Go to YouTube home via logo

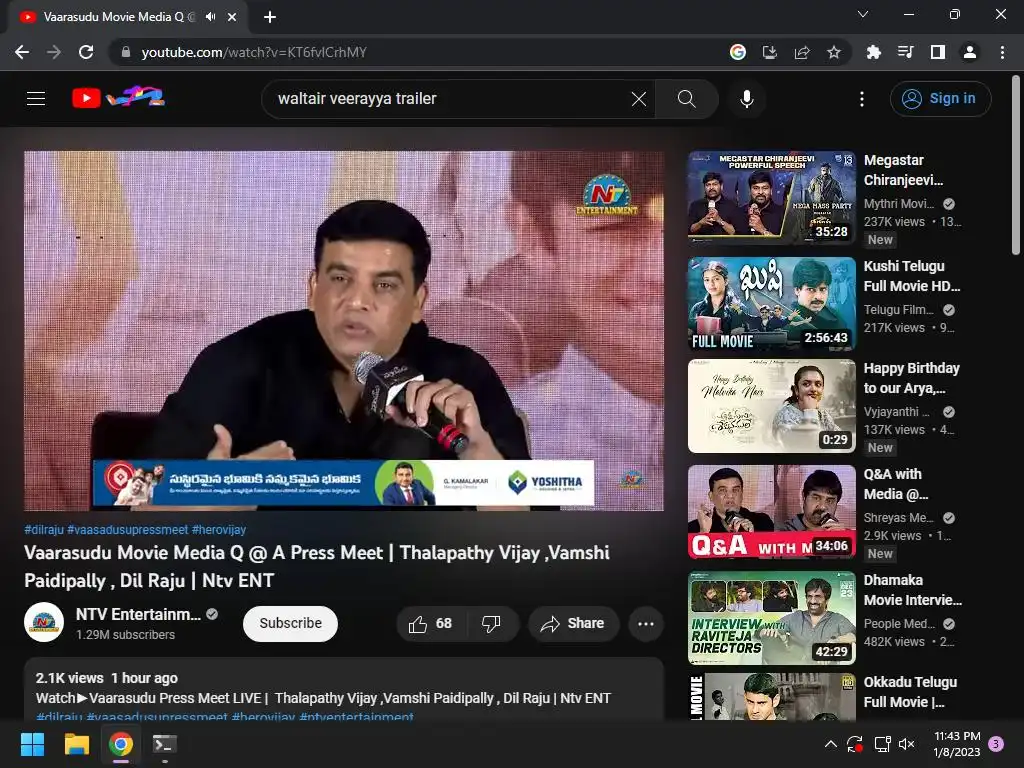pos(118,98)
